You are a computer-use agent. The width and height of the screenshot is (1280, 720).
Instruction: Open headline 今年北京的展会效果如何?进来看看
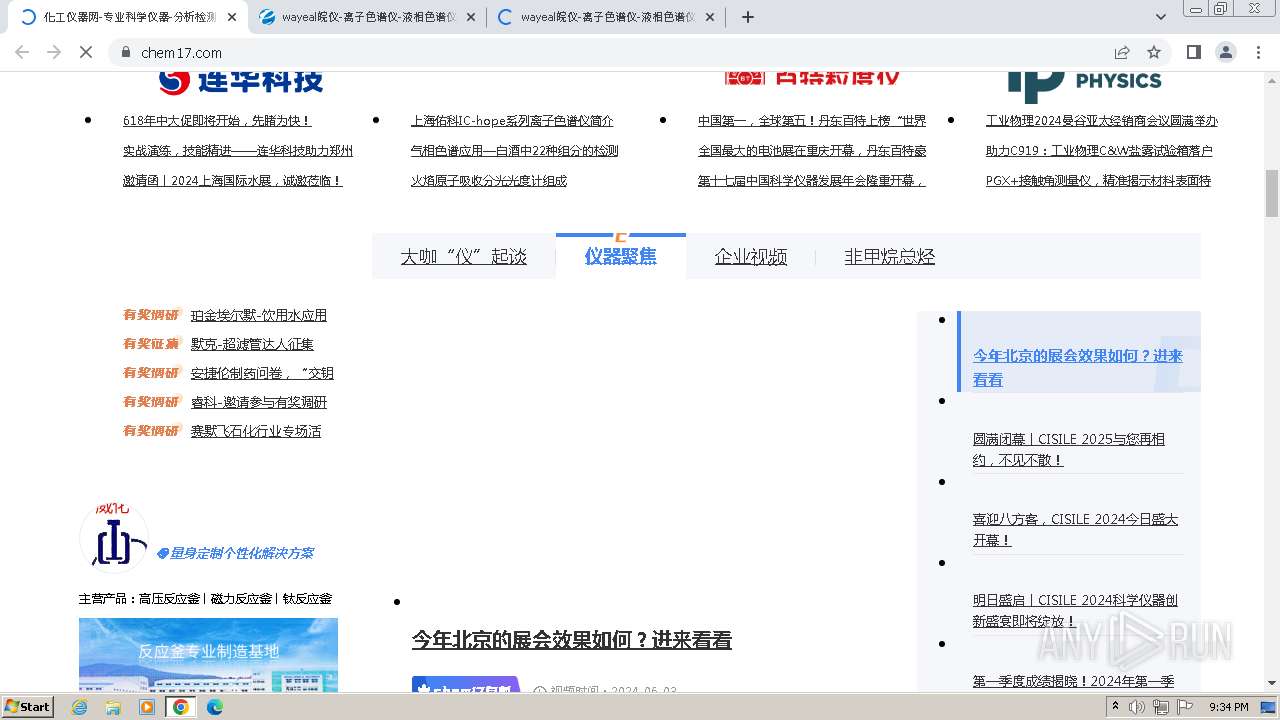tap(572, 640)
